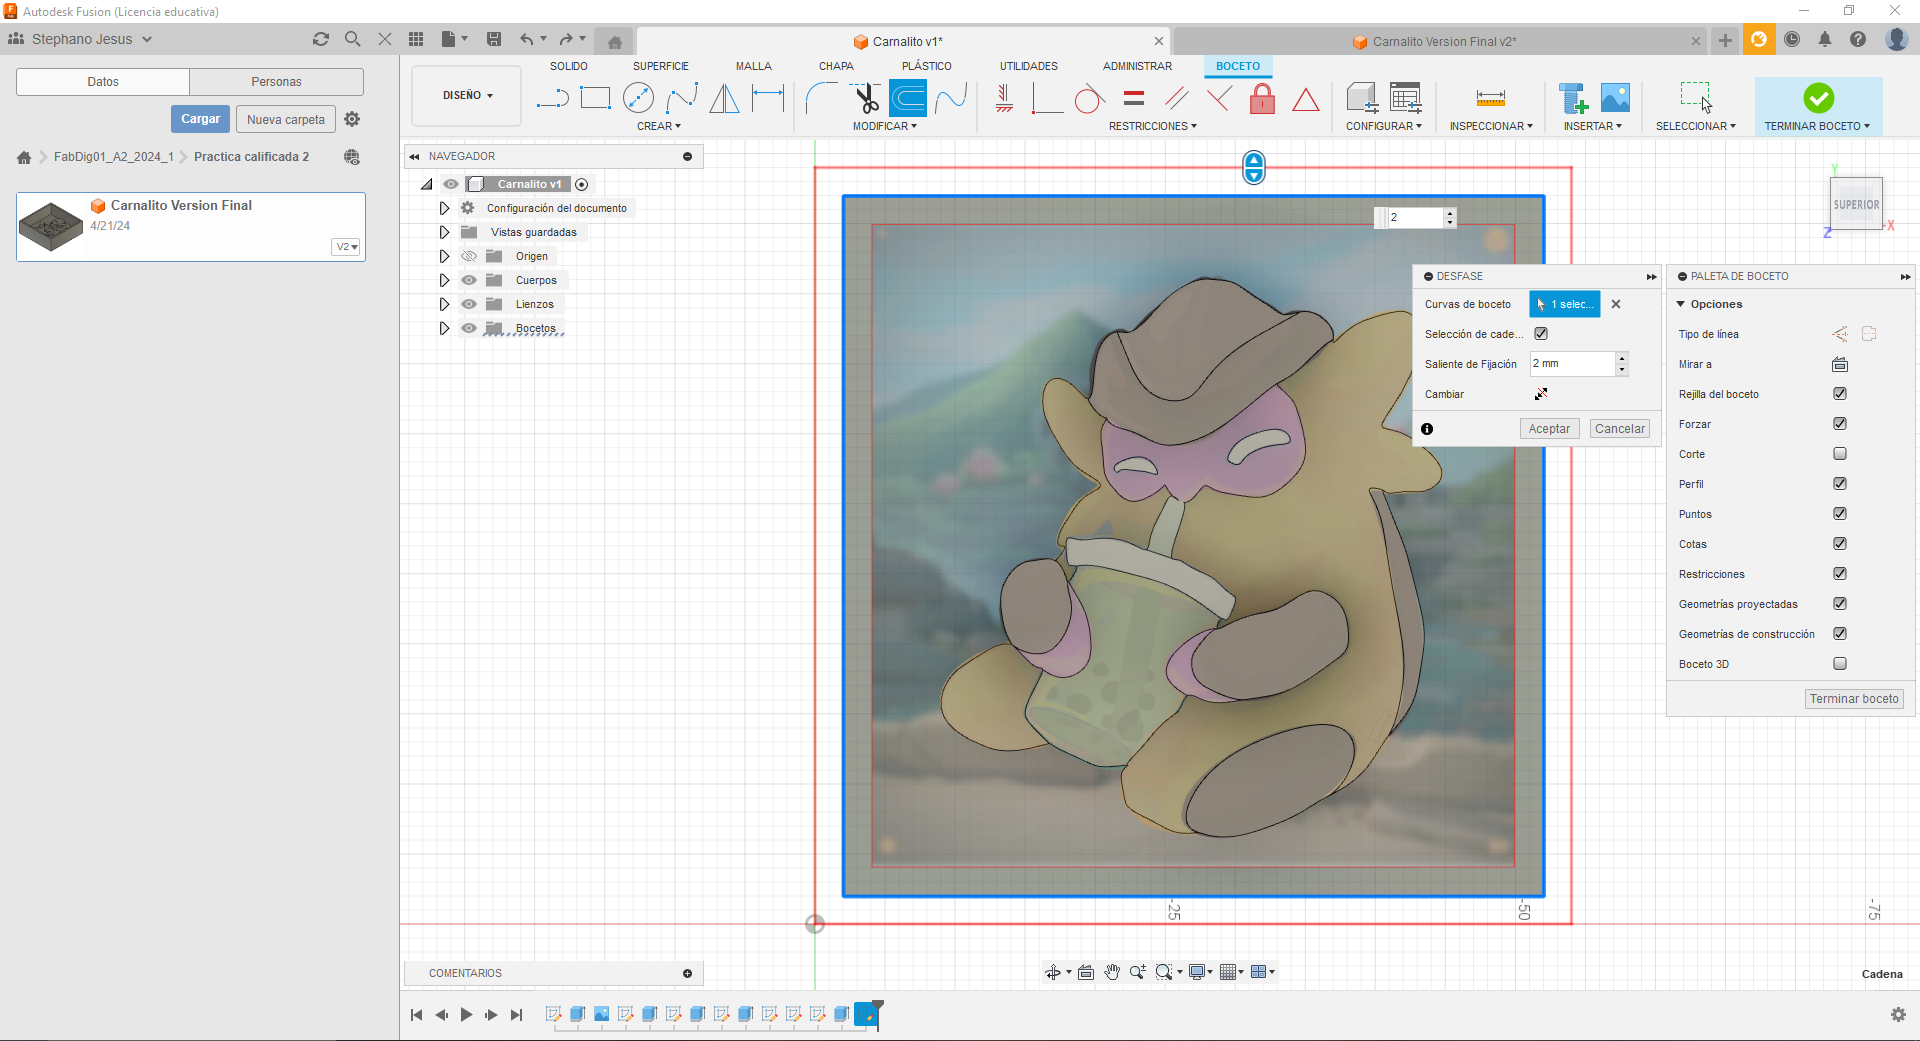Click the Save icon
Image resolution: width=1920 pixels, height=1041 pixels.
pos(494,39)
